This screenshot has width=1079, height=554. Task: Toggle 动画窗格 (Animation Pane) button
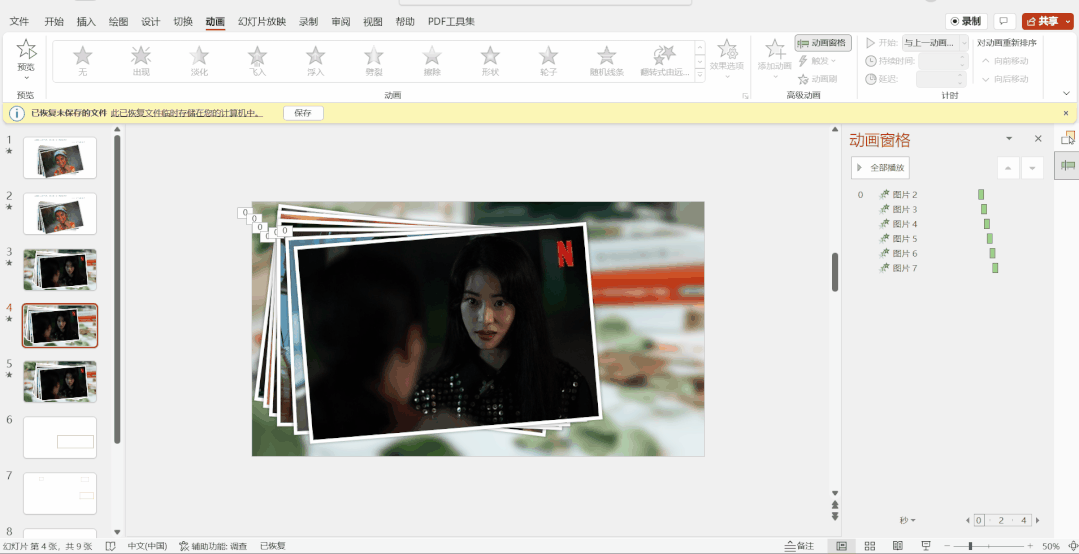[823, 43]
